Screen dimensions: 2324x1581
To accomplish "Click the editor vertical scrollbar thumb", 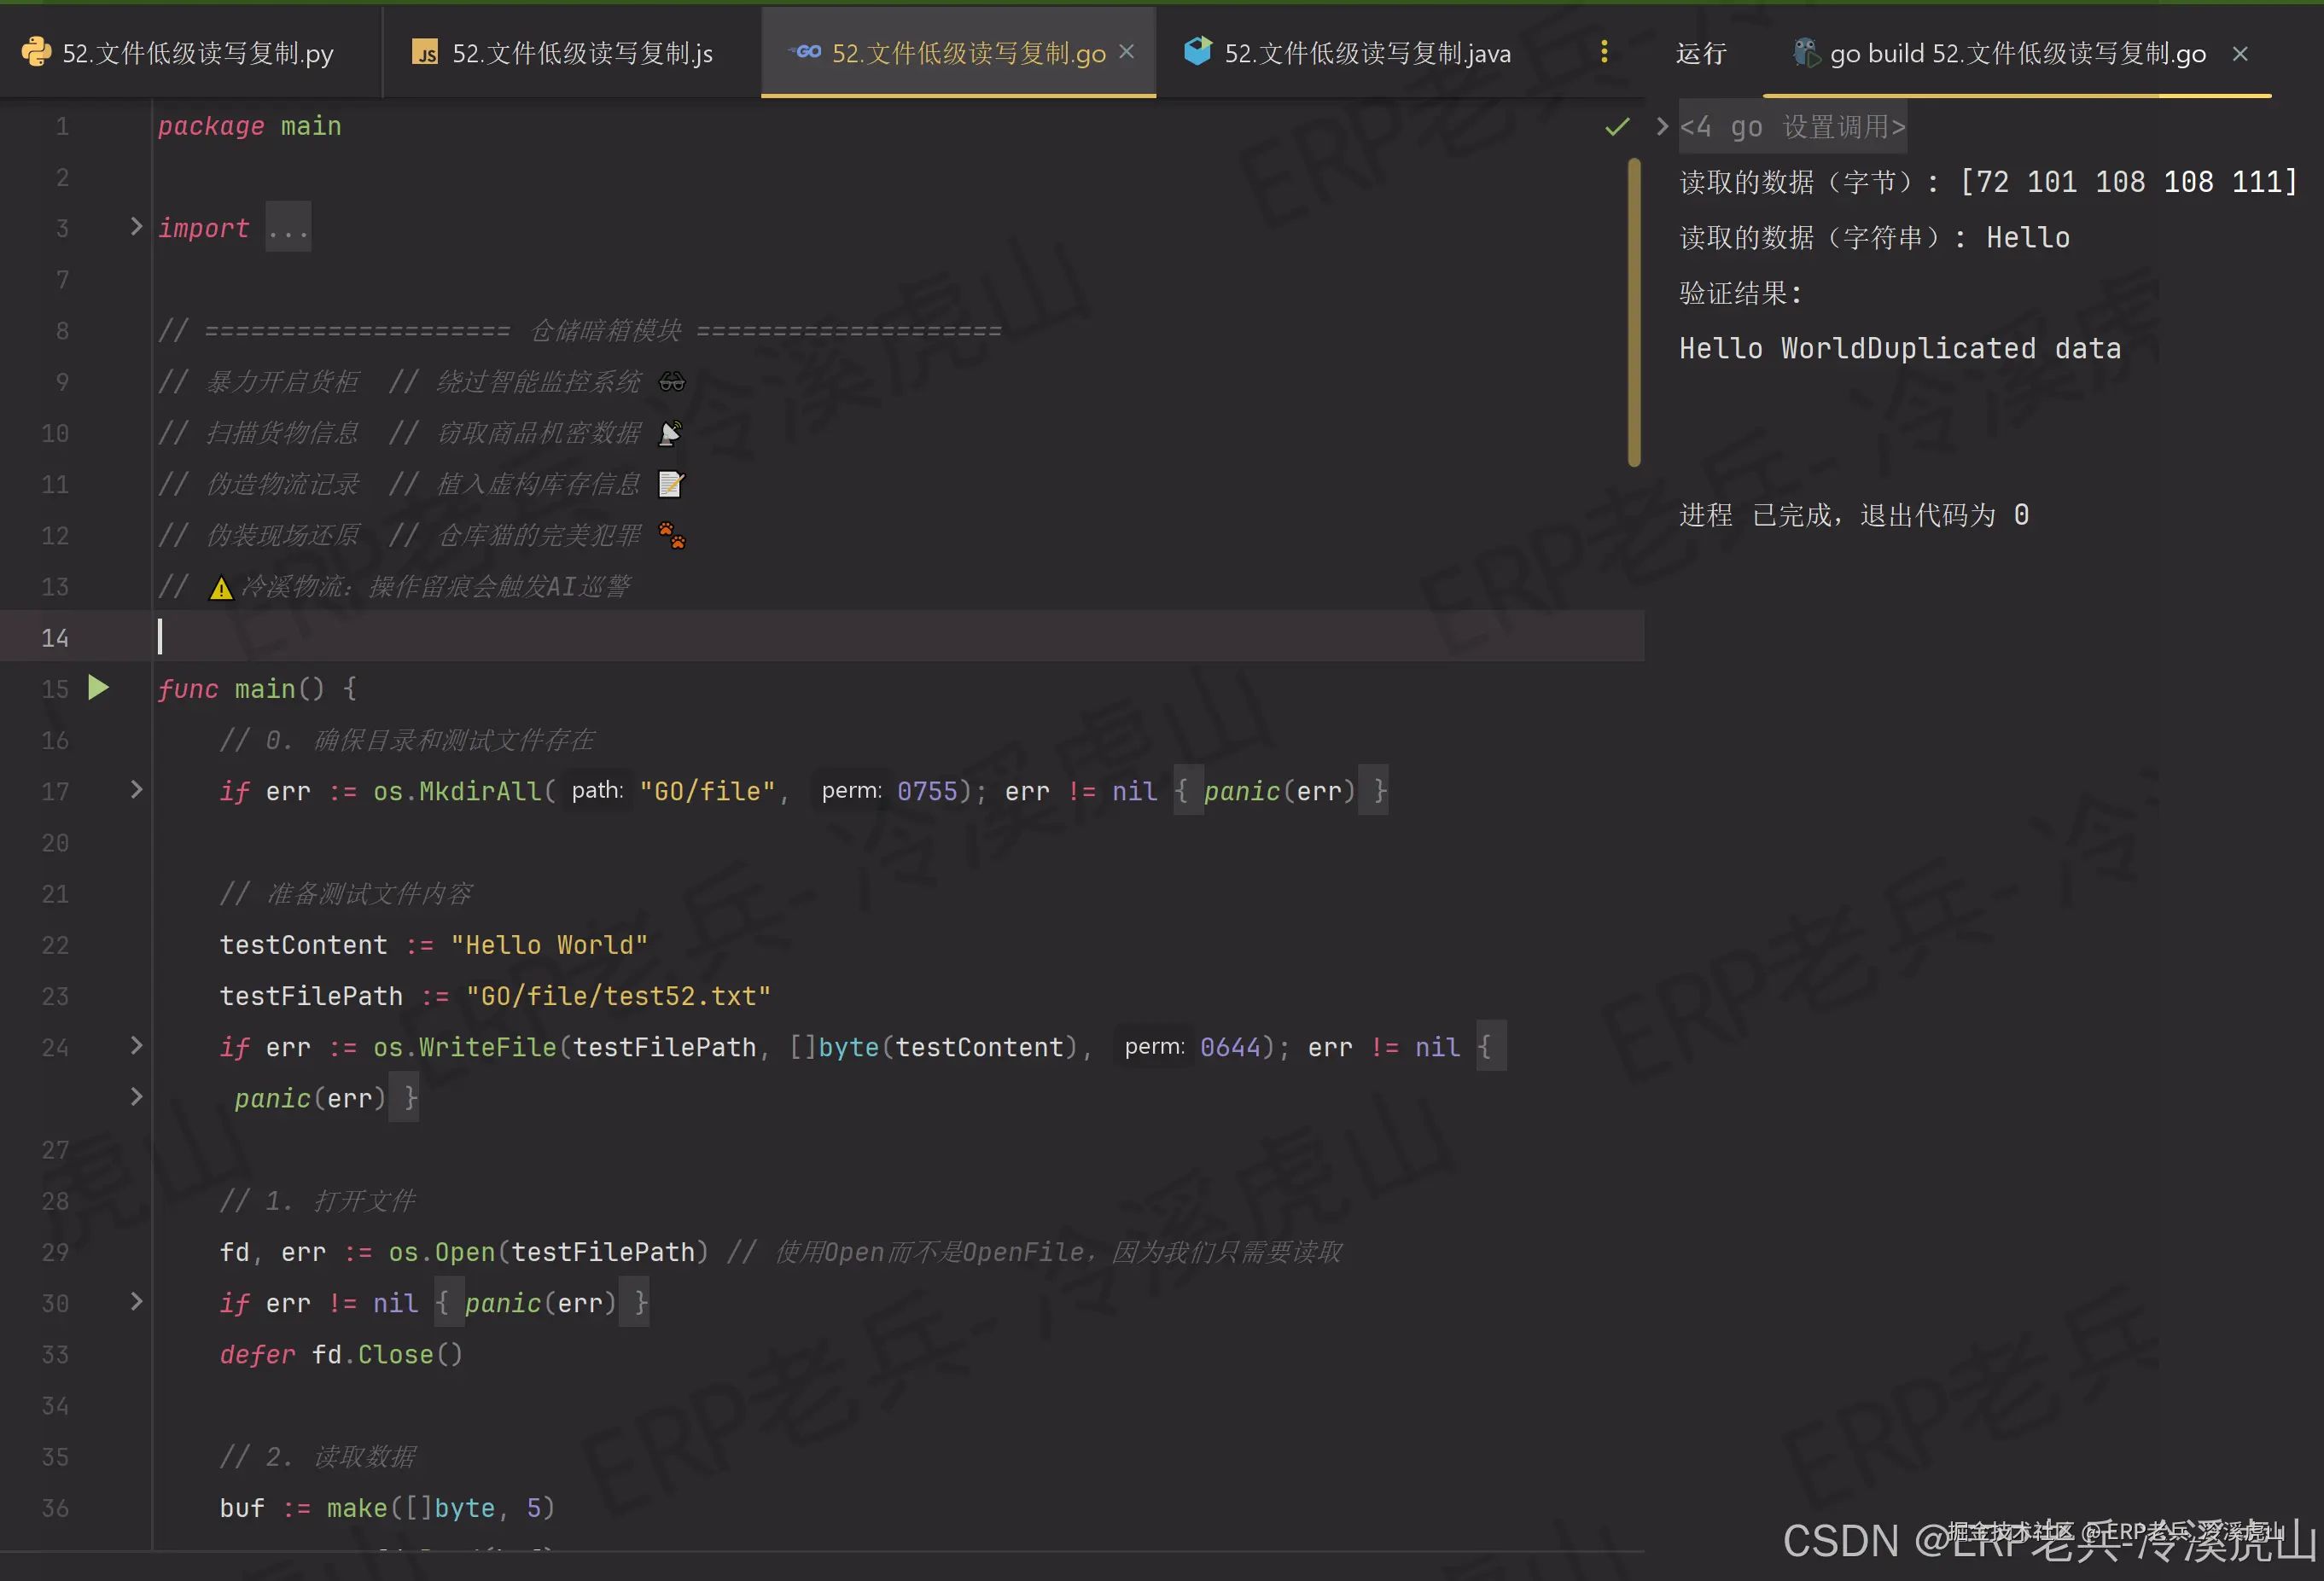I will coord(1634,312).
